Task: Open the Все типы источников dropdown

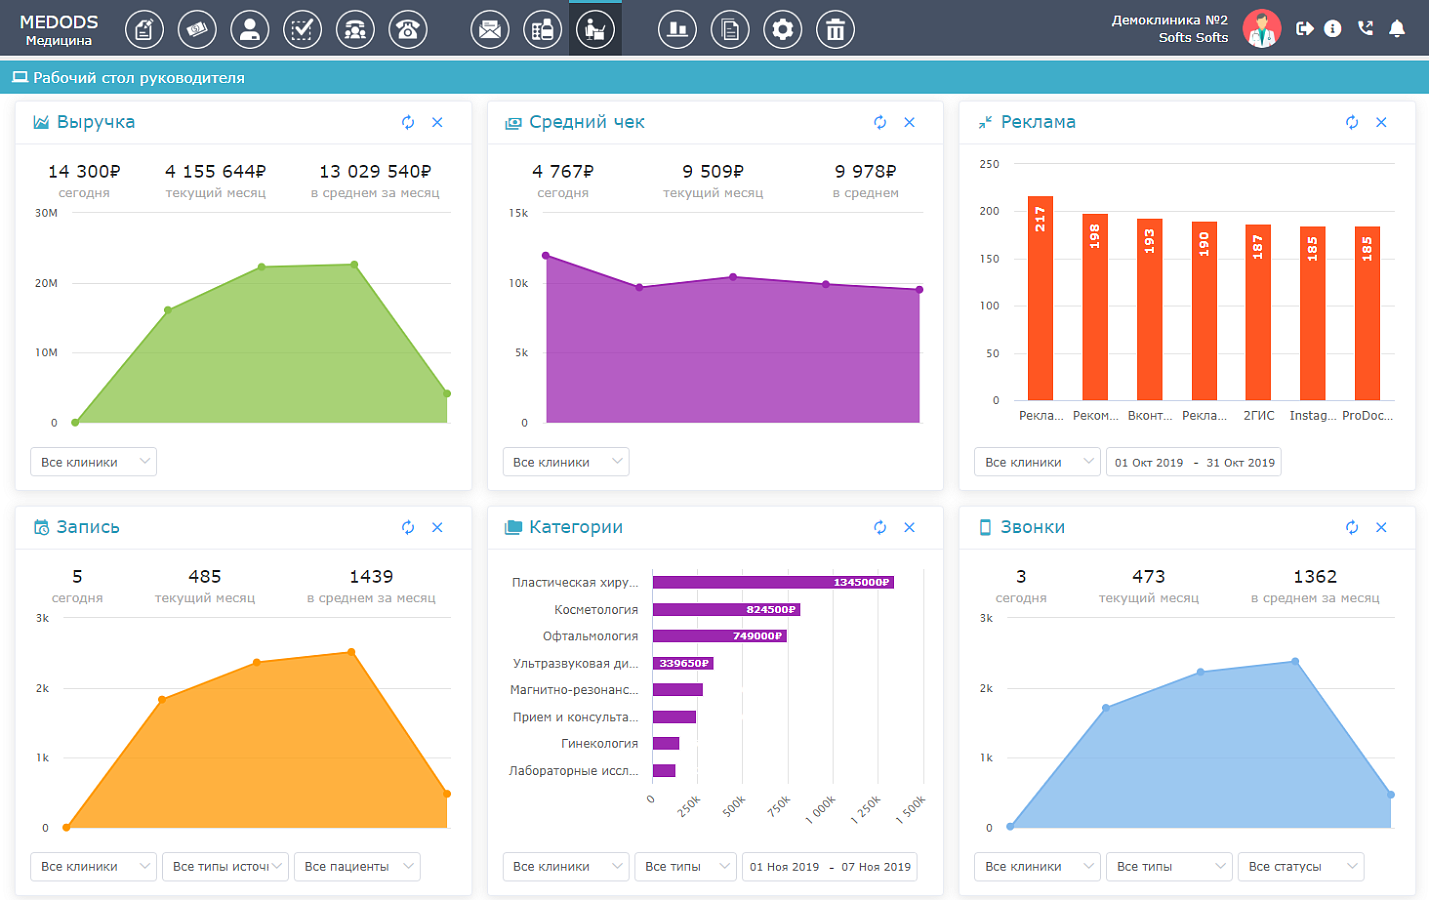Action: tap(225, 866)
